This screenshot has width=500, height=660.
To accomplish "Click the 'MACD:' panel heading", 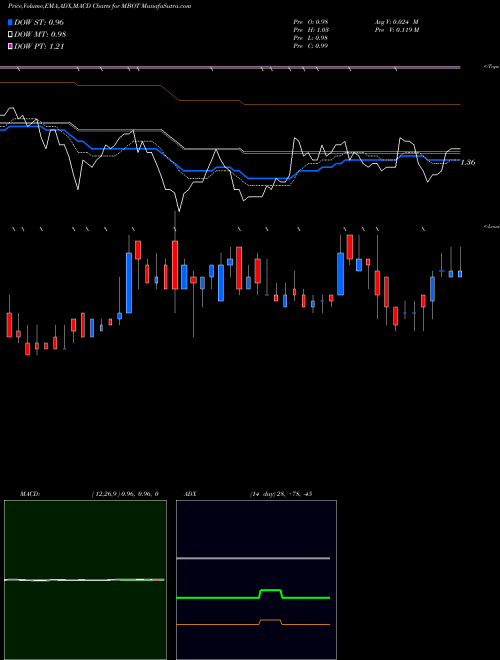I will pyautogui.click(x=30, y=494).
